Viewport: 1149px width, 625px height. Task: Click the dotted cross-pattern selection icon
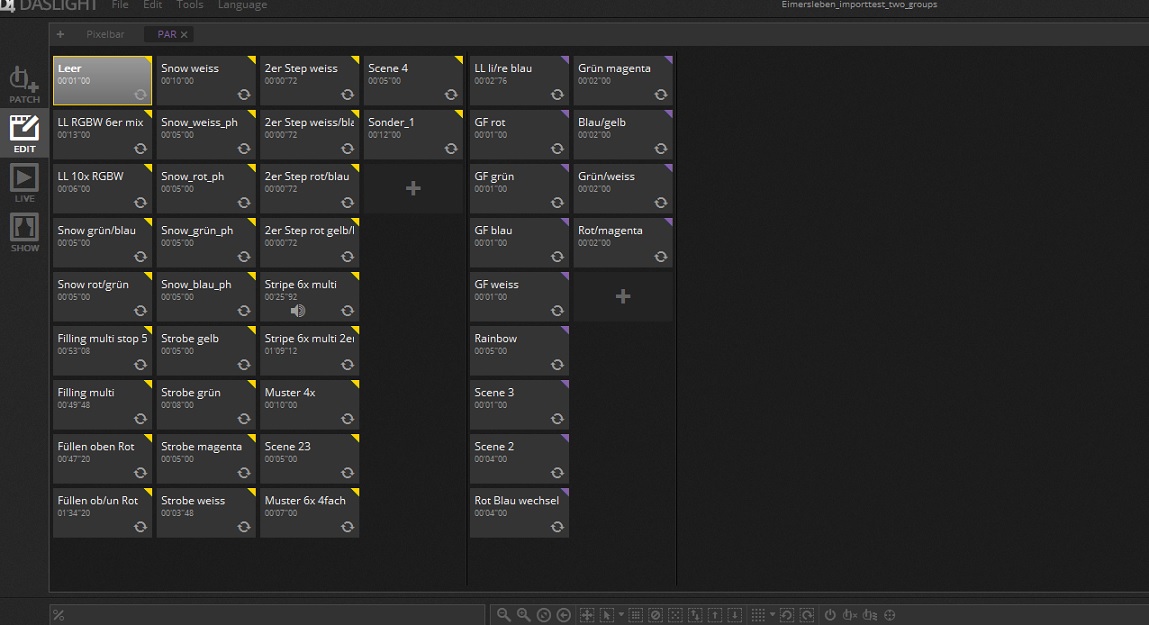click(x=676, y=615)
